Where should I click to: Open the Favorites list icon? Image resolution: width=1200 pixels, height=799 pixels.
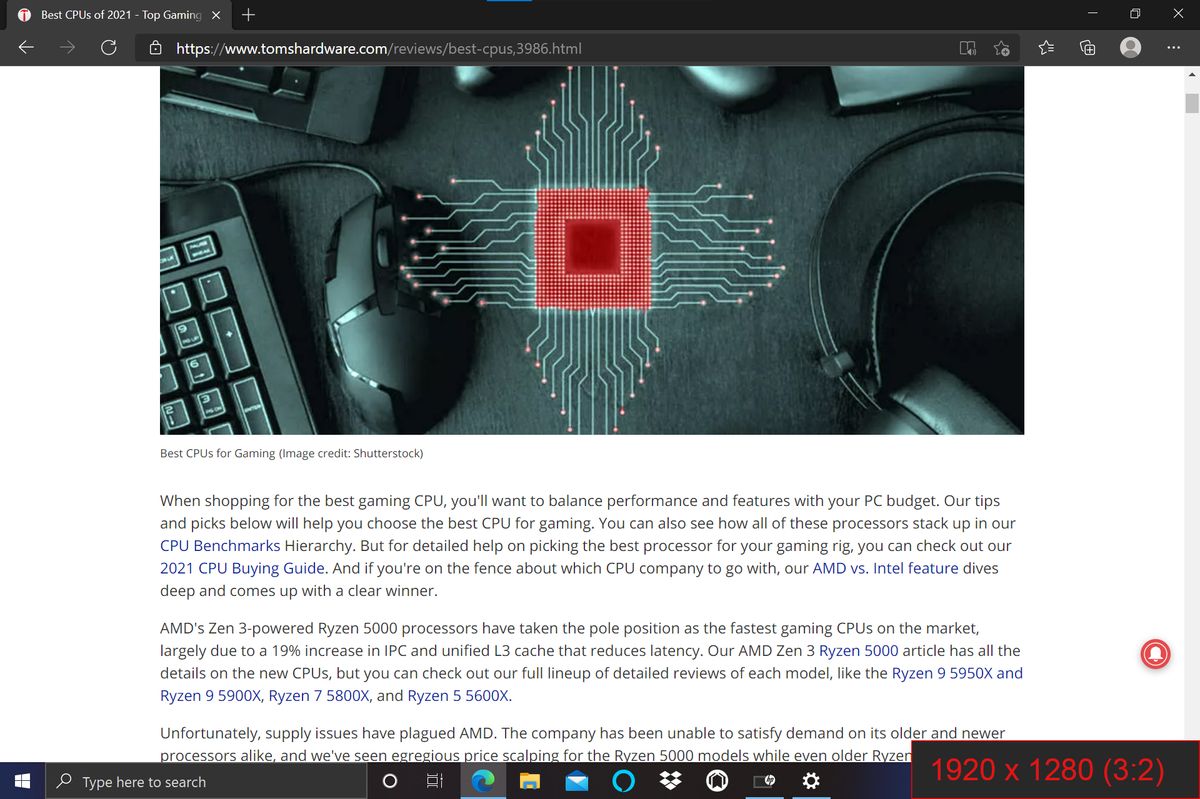coord(1046,48)
